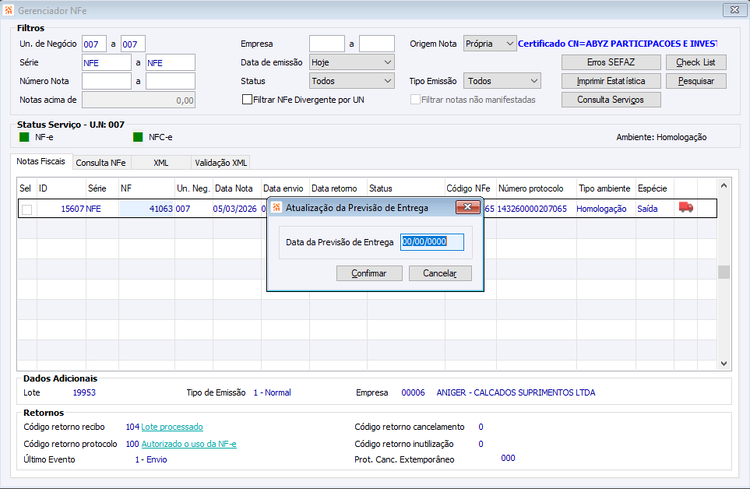Click ANIGER - CALCADOS SUPRIMENTOS LTDA text

[x=516, y=392]
